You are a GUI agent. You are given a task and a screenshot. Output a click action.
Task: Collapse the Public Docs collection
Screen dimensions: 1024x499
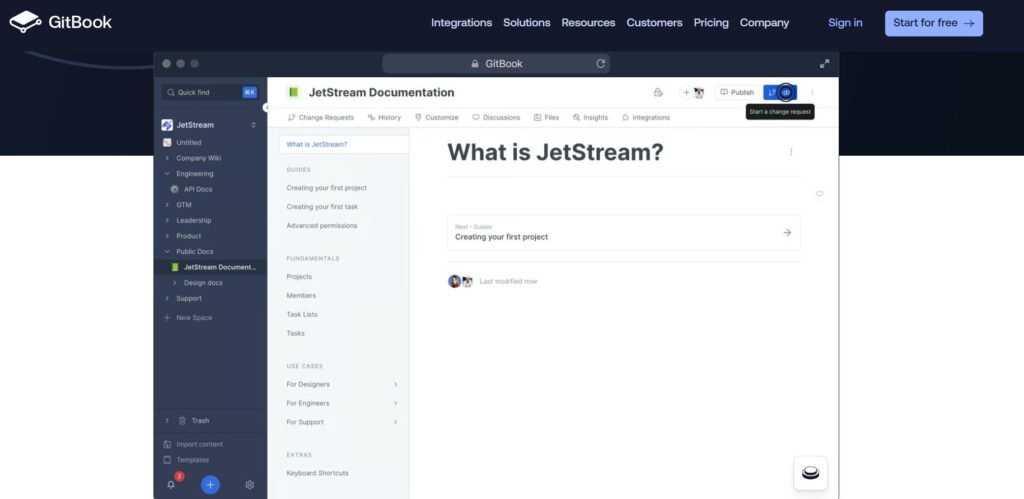(x=167, y=251)
